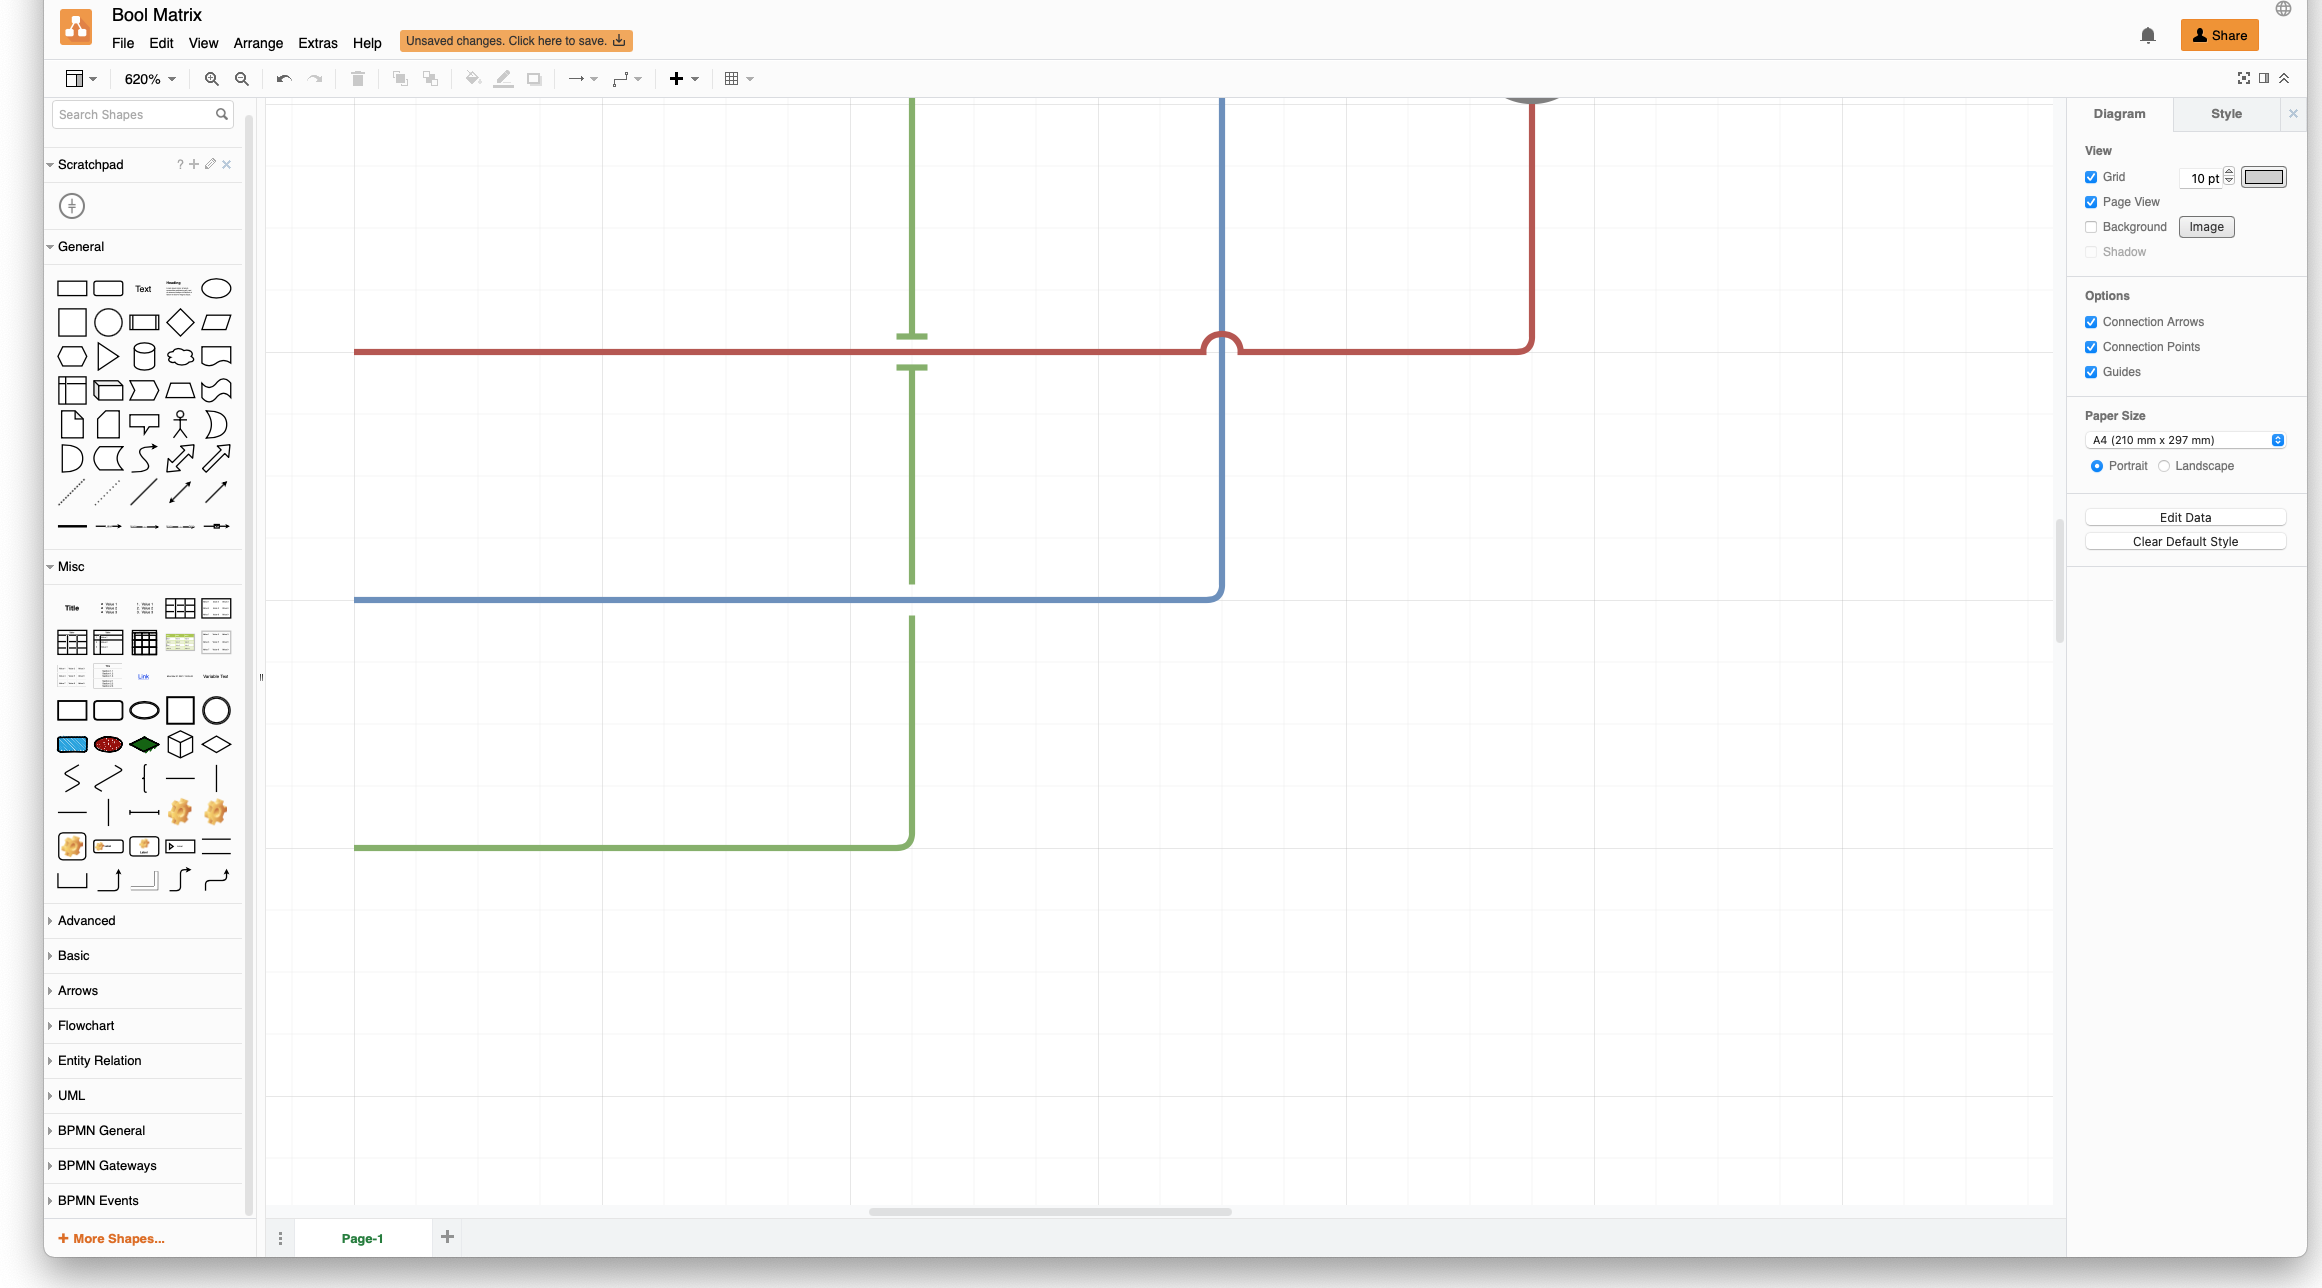
Task: Apply a shadow using the shadow icon
Action: [534, 78]
